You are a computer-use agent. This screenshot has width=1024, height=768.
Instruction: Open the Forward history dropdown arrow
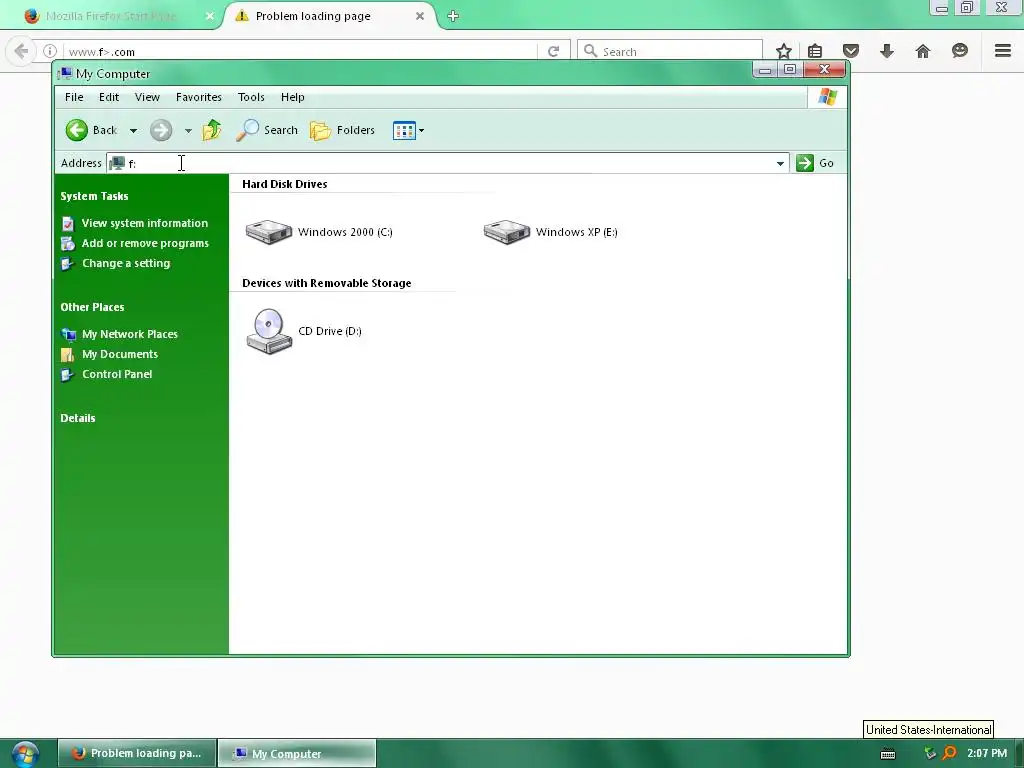point(188,131)
